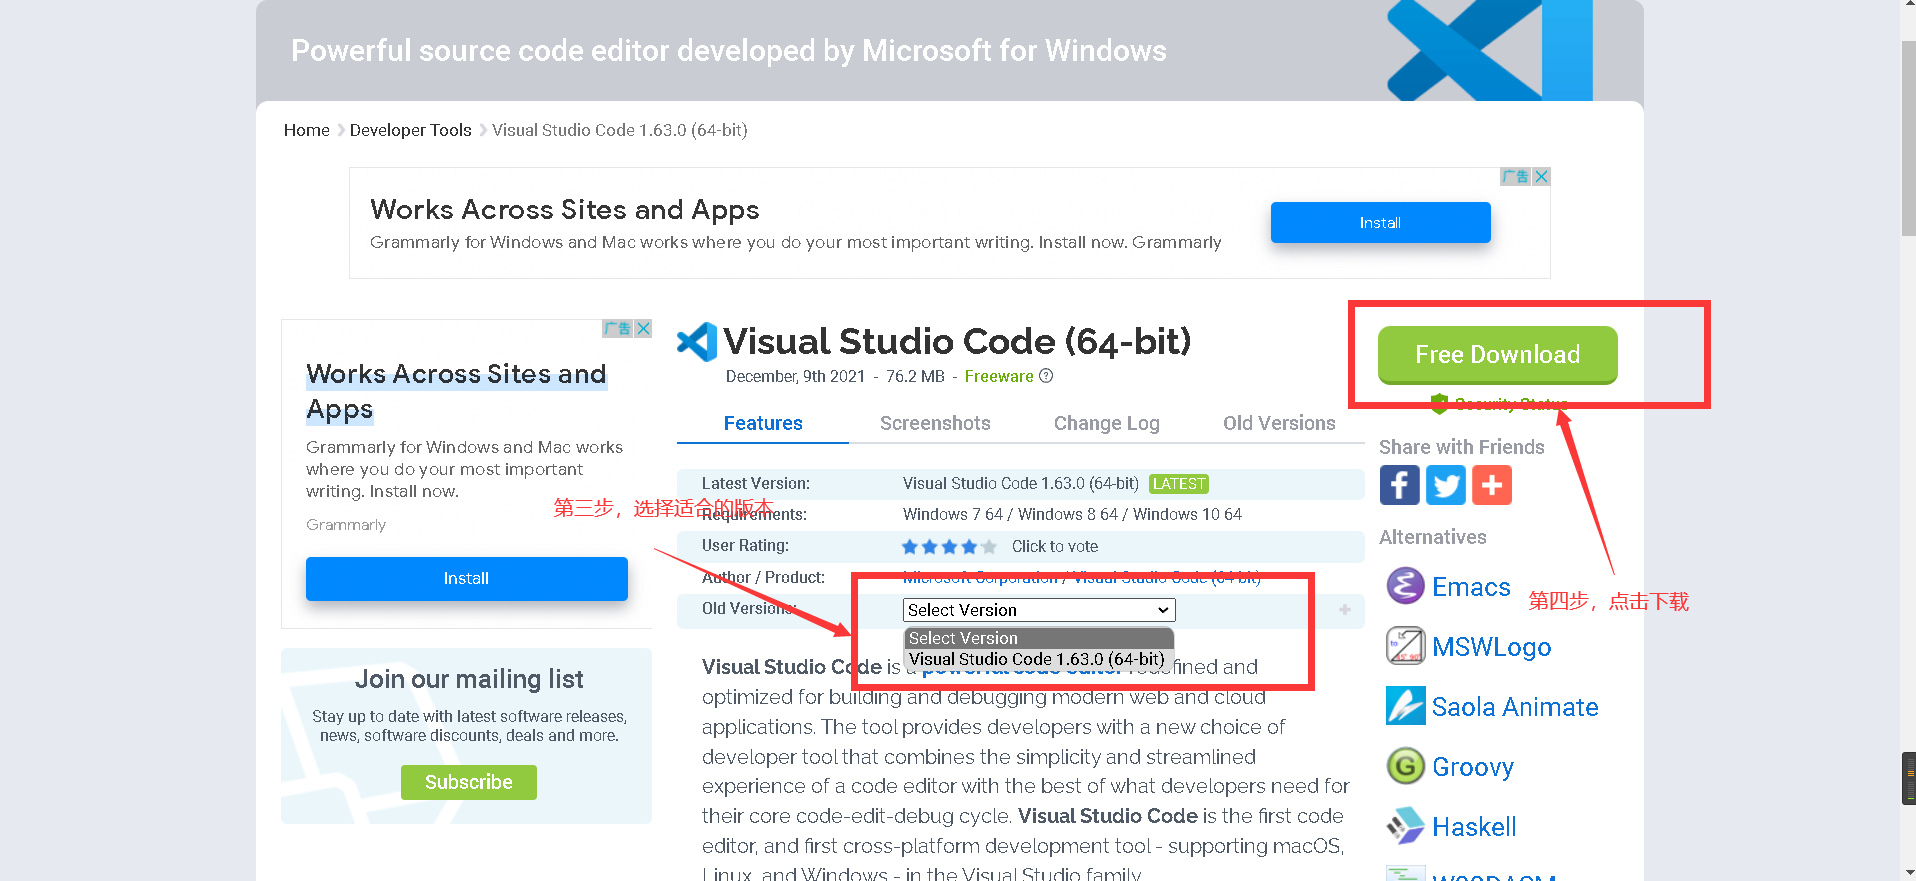This screenshot has height=881, width=1916.
Task: Click the Click to vote text
Action: pos(1055,546)
